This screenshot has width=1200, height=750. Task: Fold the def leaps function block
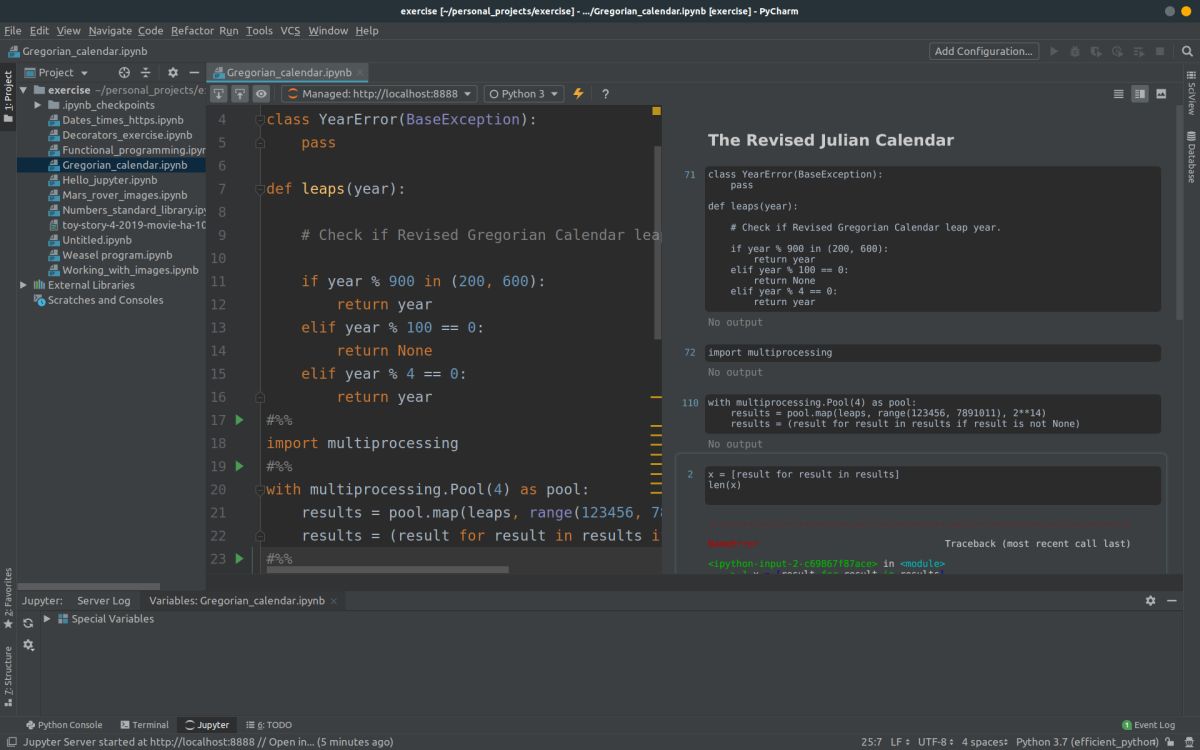click(260, 189)
